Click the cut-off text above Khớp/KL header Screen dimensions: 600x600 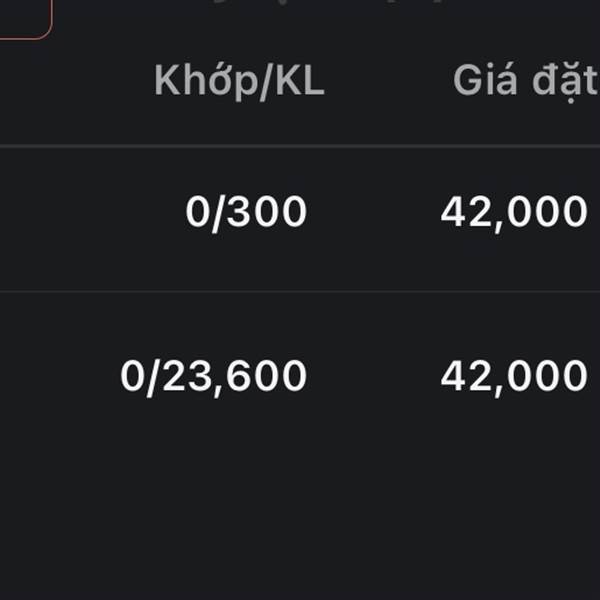[x=329, y=2]
